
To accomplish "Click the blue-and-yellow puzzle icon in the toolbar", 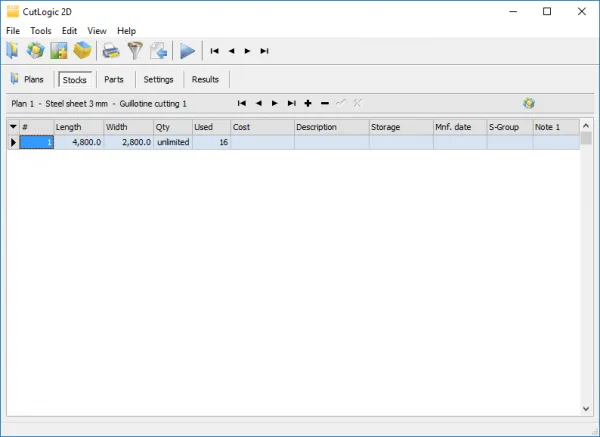I will click(x=36, y=51).
